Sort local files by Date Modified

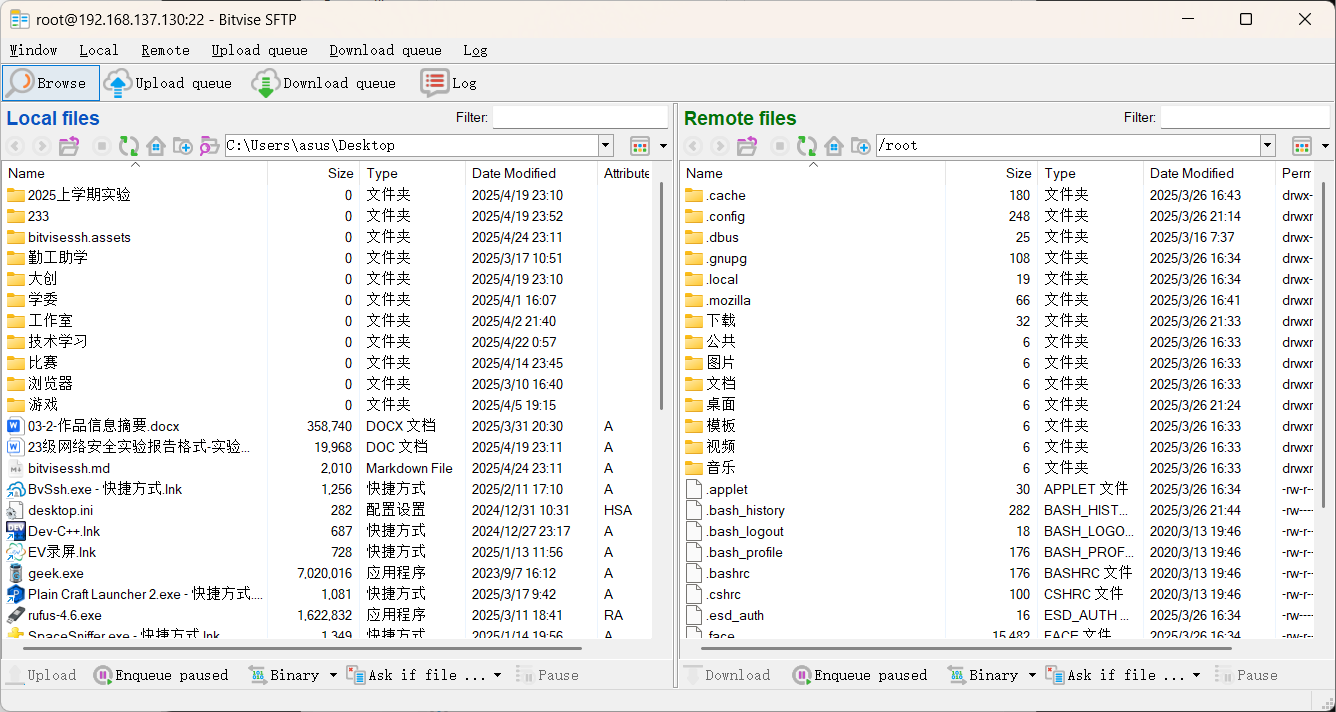pos(531,173)
